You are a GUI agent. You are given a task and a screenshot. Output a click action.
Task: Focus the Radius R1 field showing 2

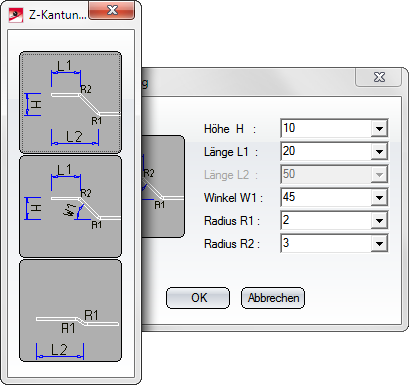click(x=326, y=220)
